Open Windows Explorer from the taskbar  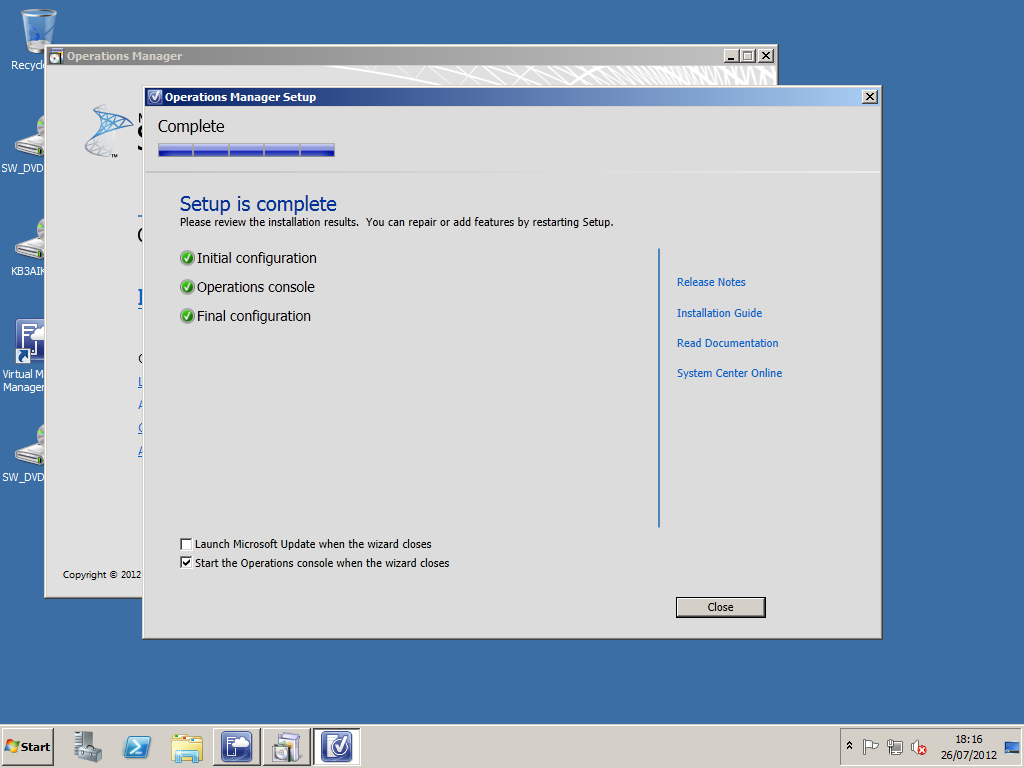187,746
